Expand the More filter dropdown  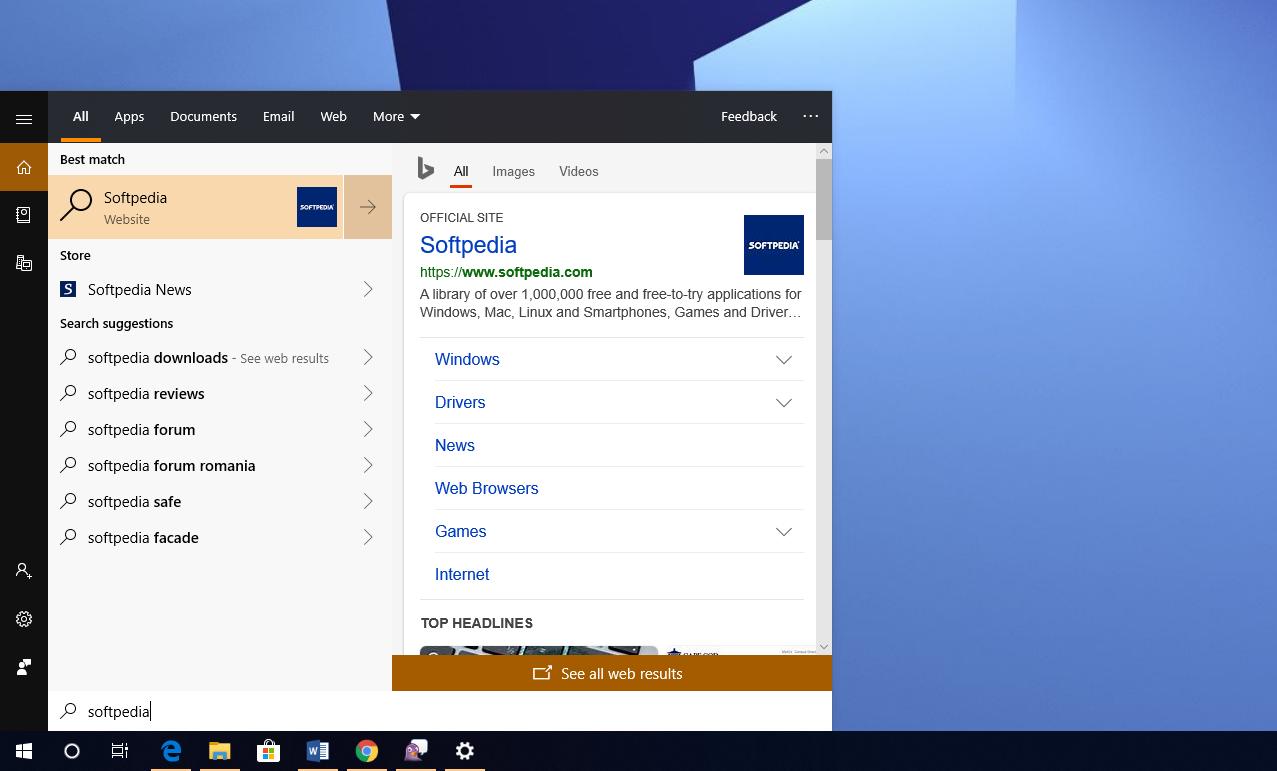(x=396, y=116)
